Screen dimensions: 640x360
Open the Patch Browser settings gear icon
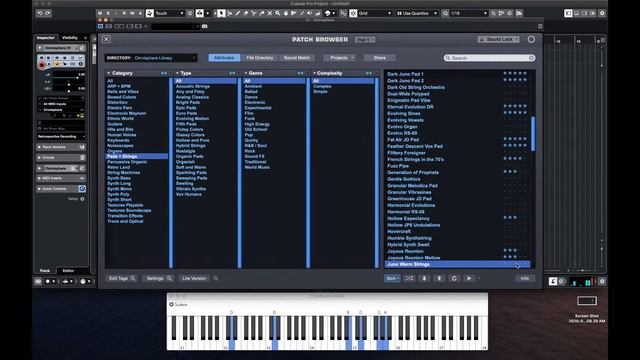(x=531, y=39)
